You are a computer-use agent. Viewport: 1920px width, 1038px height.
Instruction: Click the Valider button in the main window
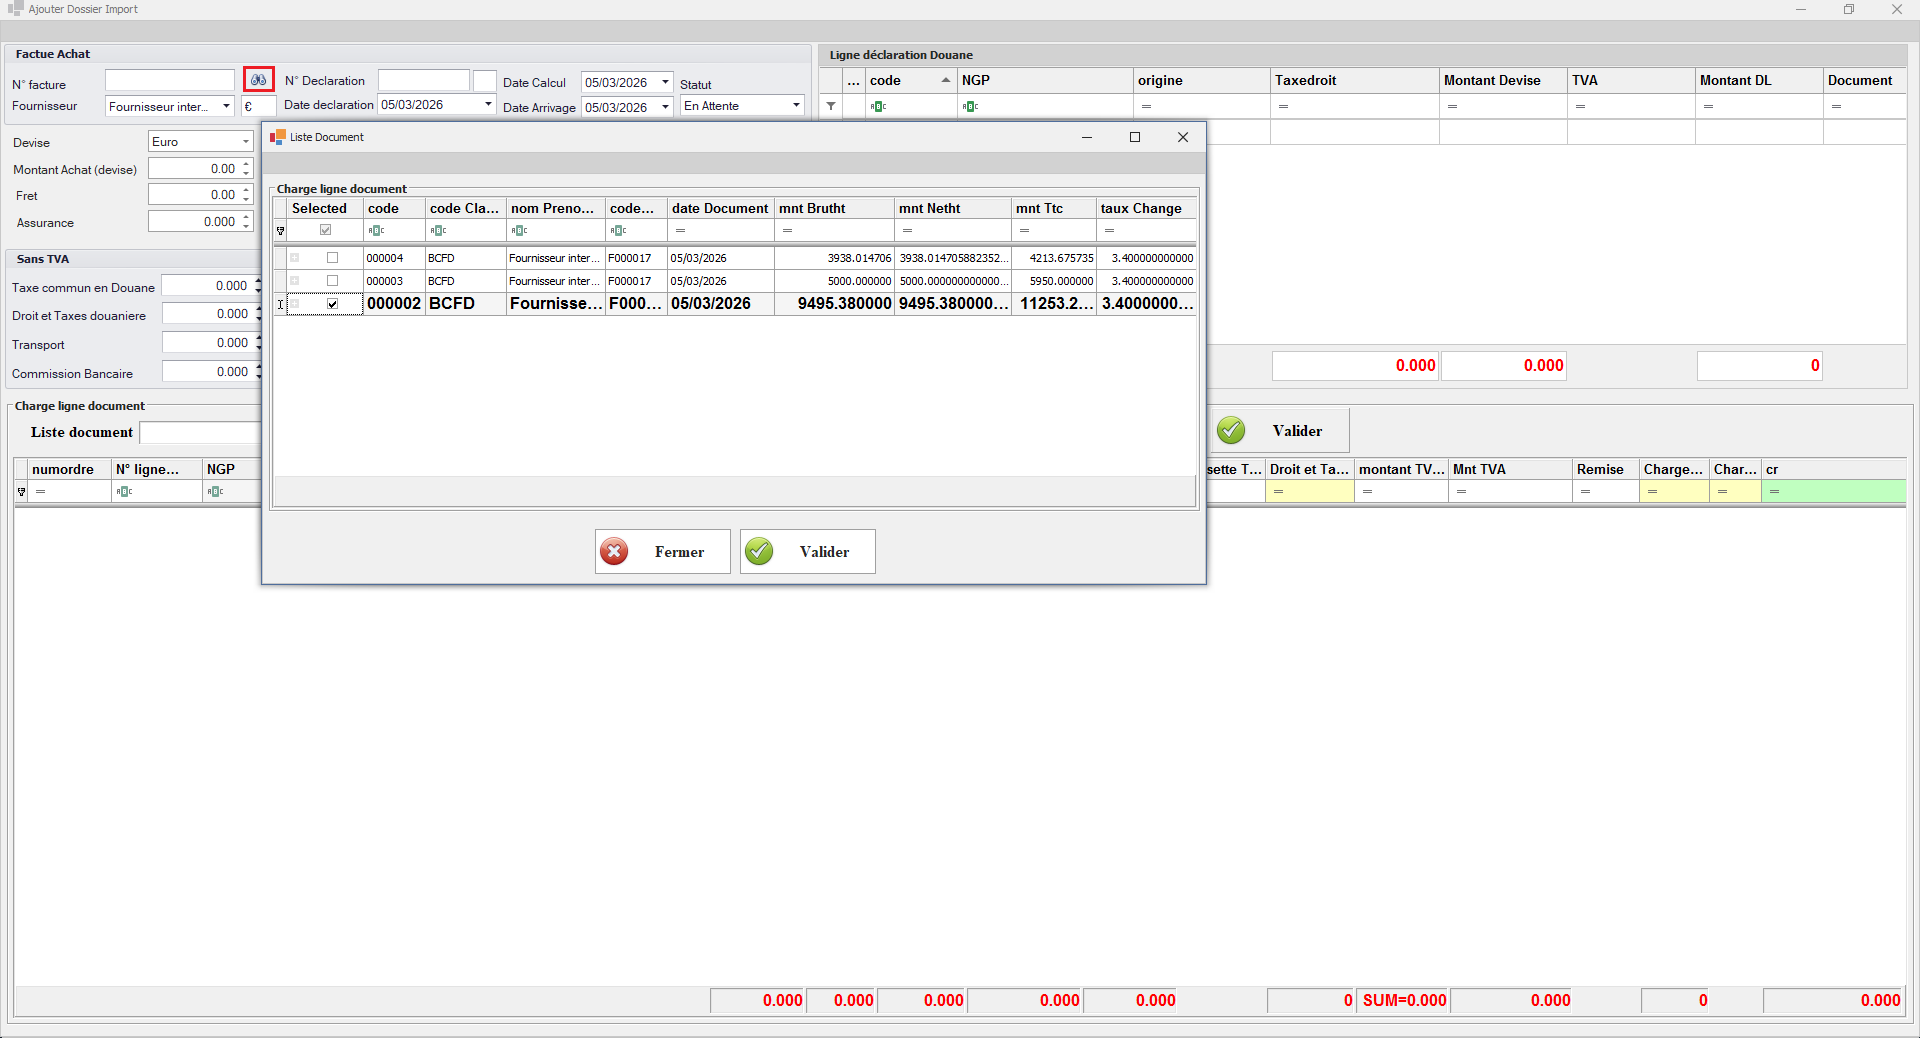[1280, 431]
